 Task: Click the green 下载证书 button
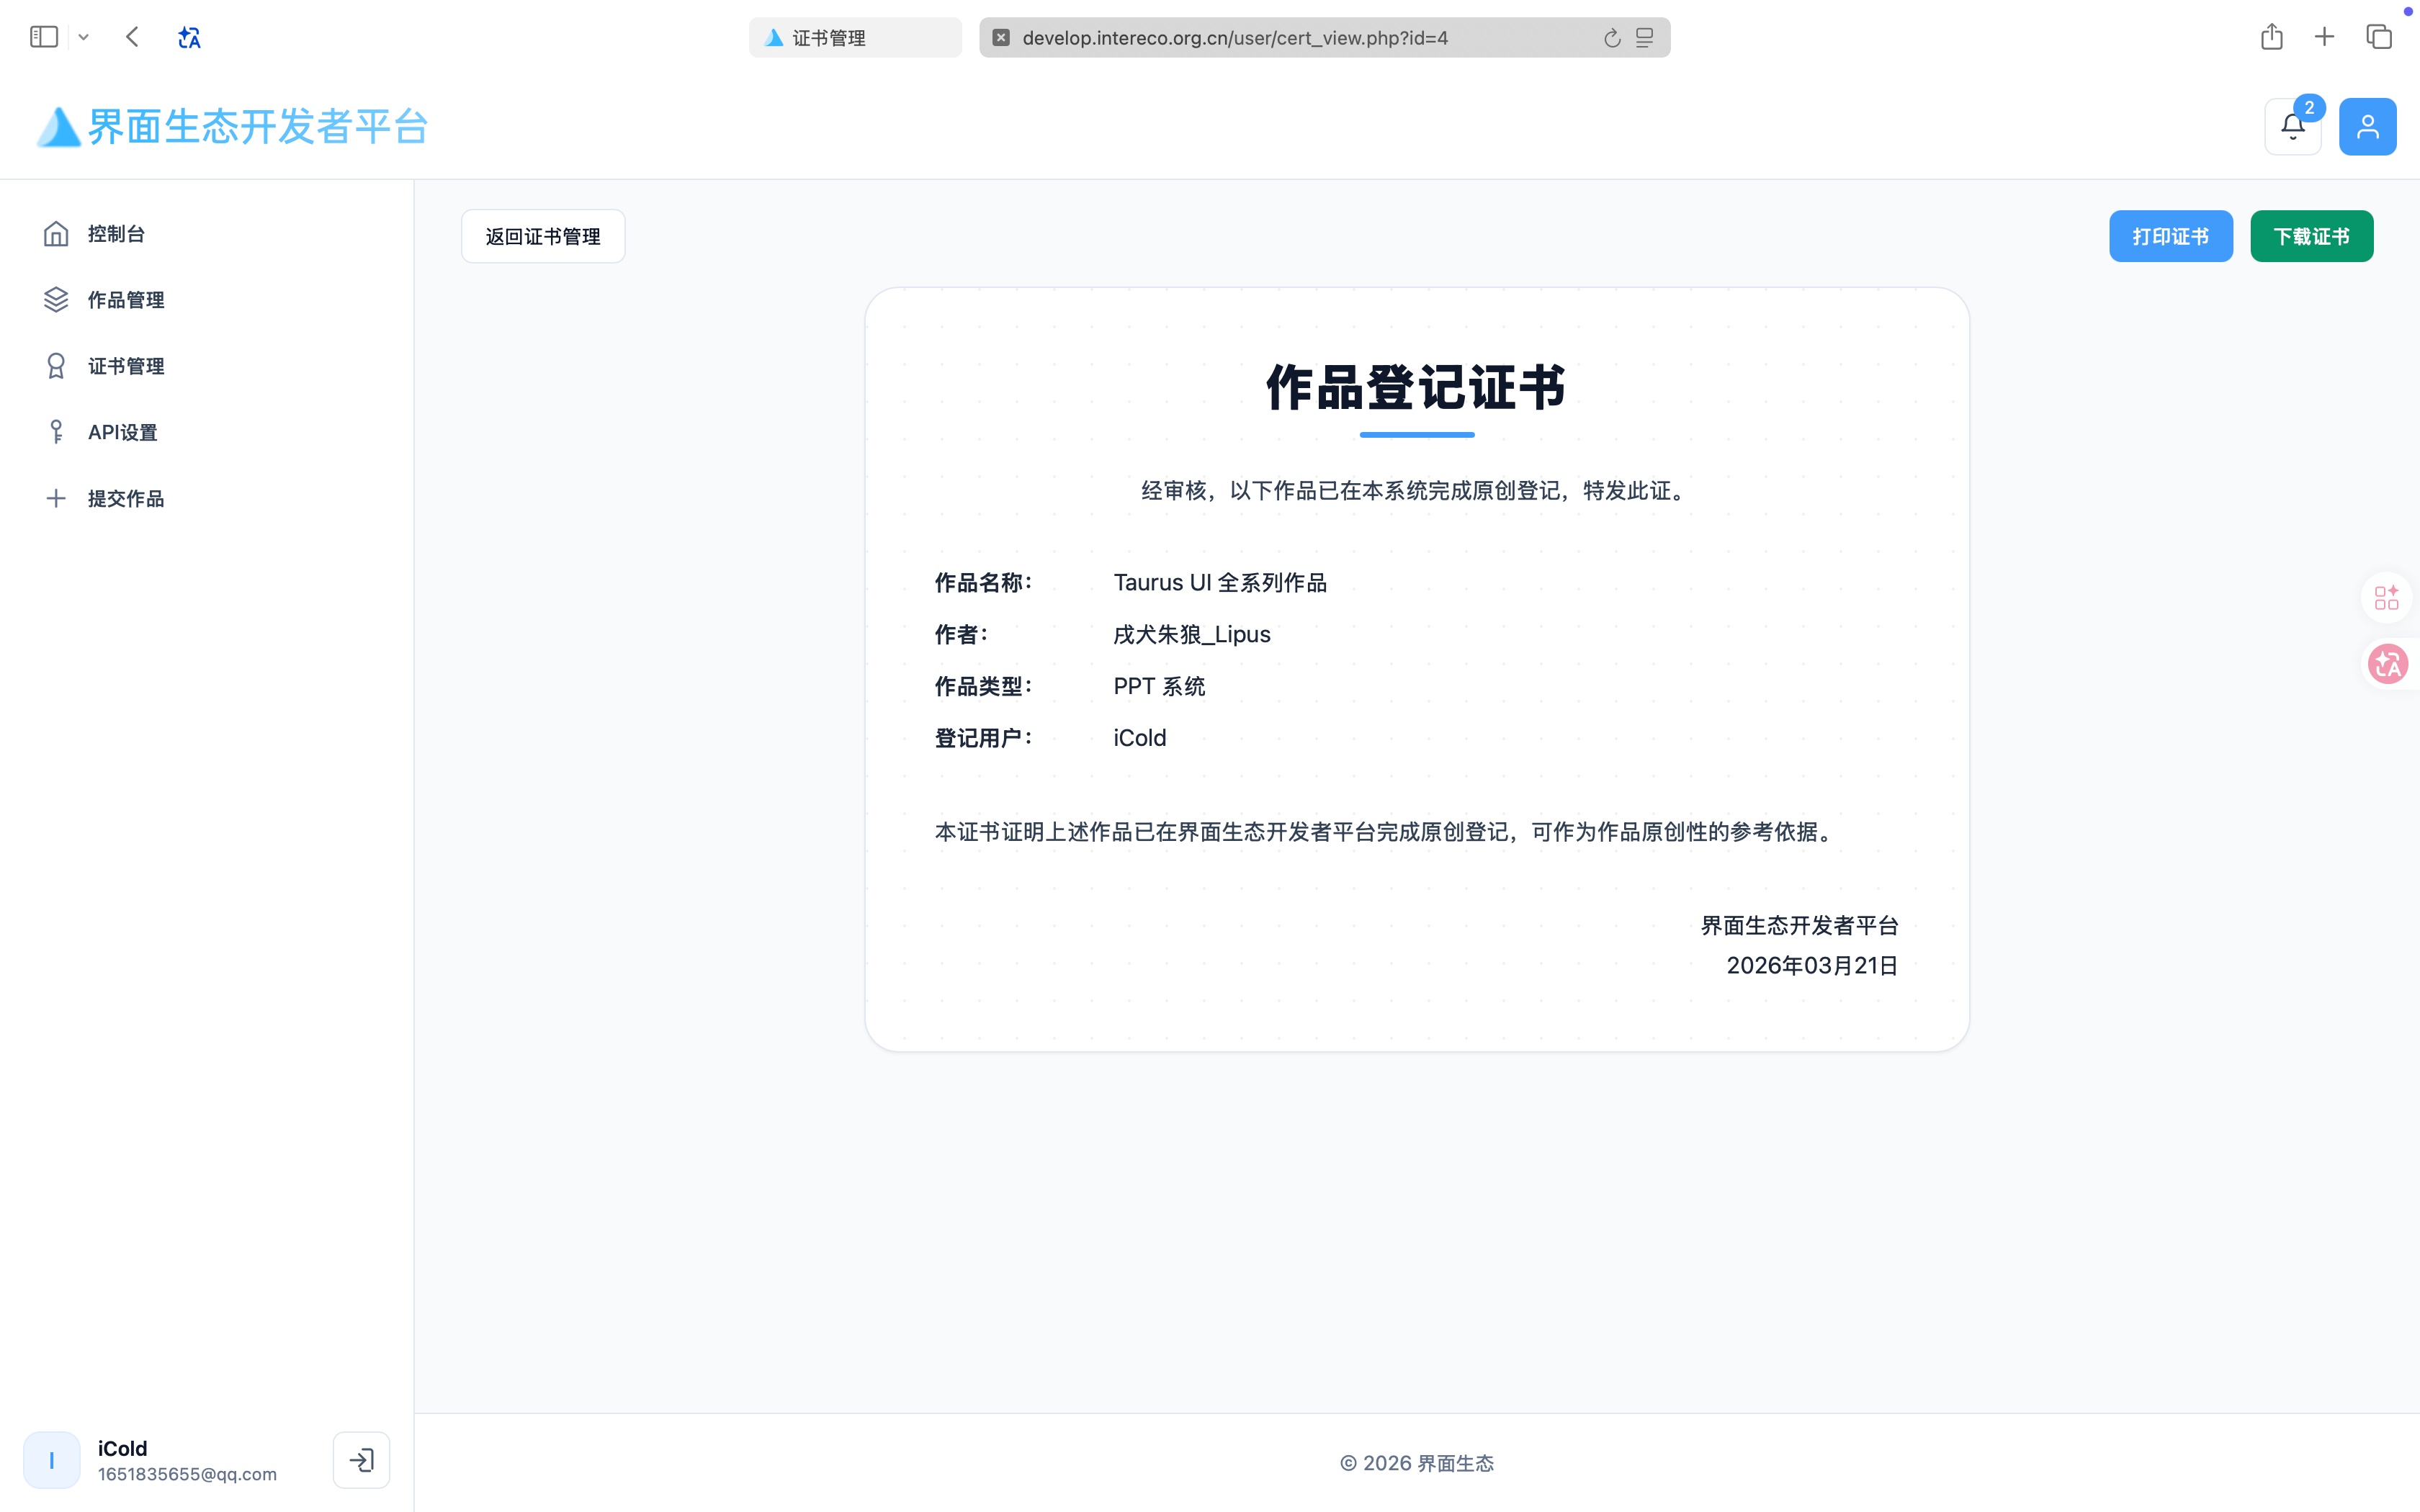2312,236
